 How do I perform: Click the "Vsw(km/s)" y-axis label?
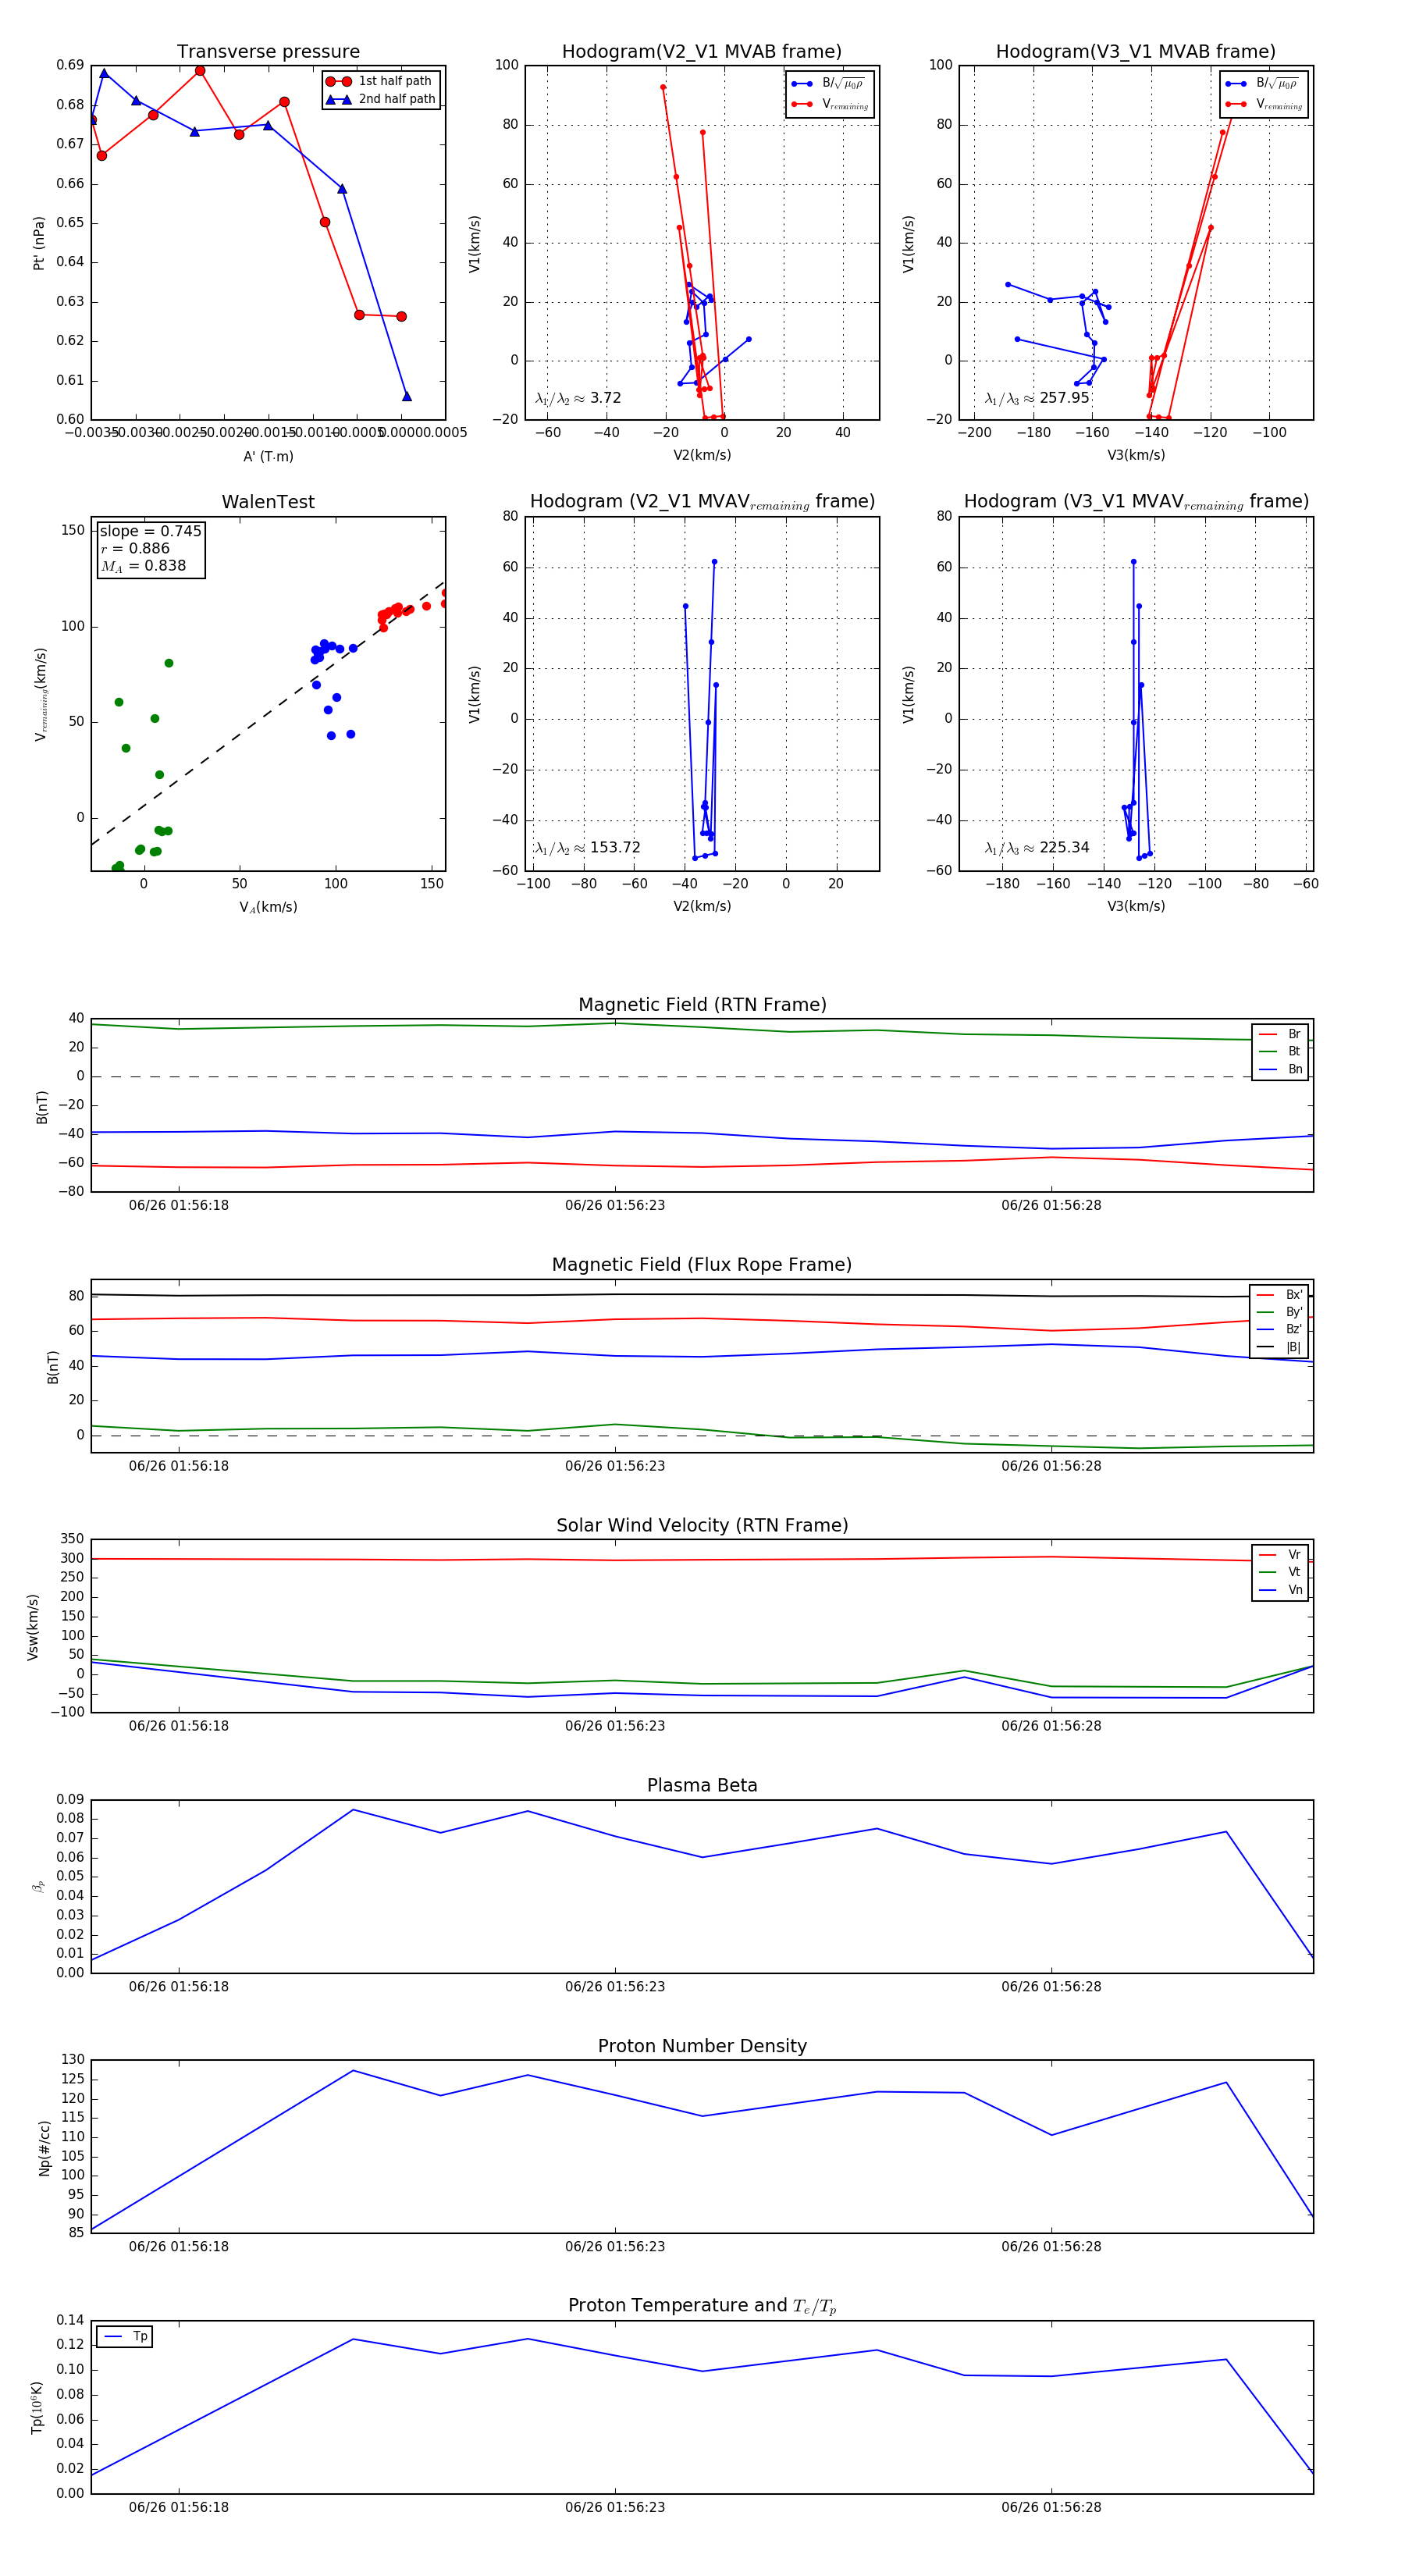33,1627
